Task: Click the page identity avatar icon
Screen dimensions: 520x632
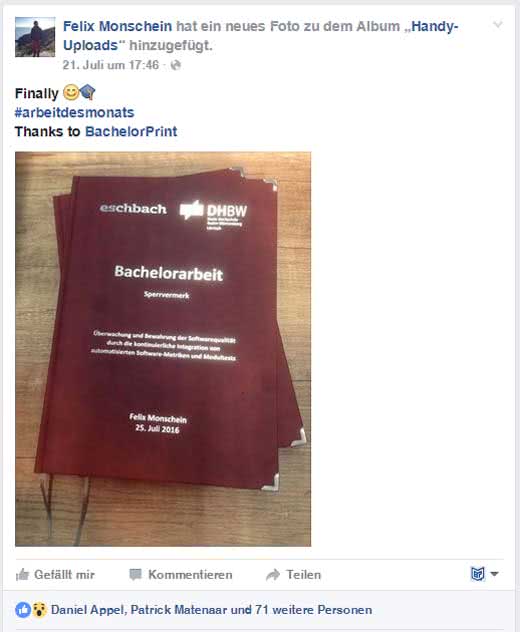Action: pyautogui.click(x=478, y=574)
